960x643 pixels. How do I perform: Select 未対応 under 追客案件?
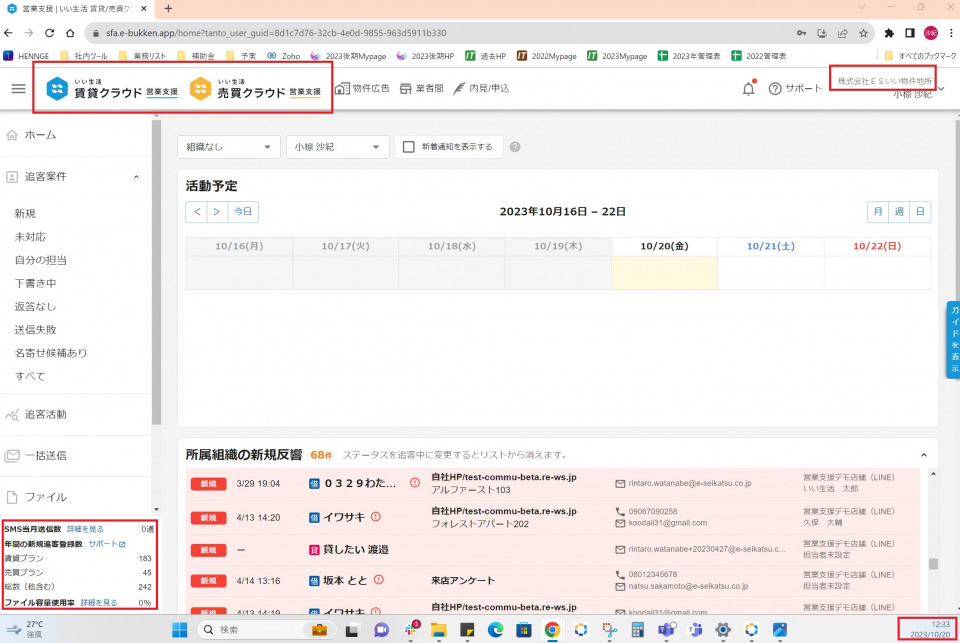coord(30,236)
